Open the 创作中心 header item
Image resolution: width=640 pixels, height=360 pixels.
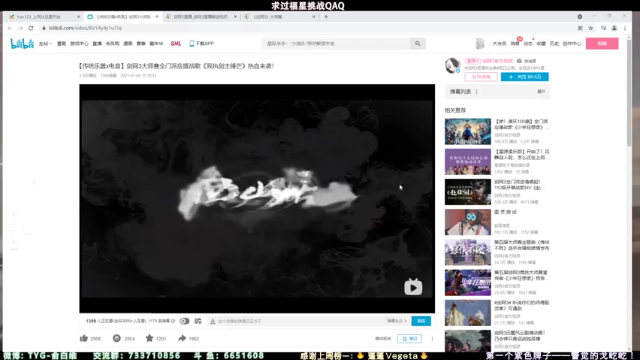click(572, 44)
